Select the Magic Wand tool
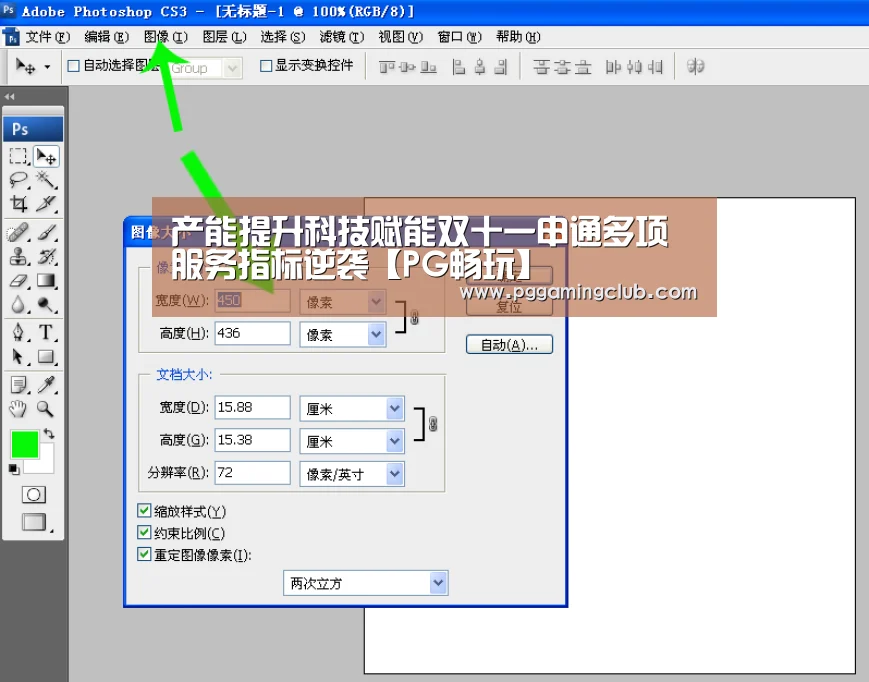 (47, 180)
